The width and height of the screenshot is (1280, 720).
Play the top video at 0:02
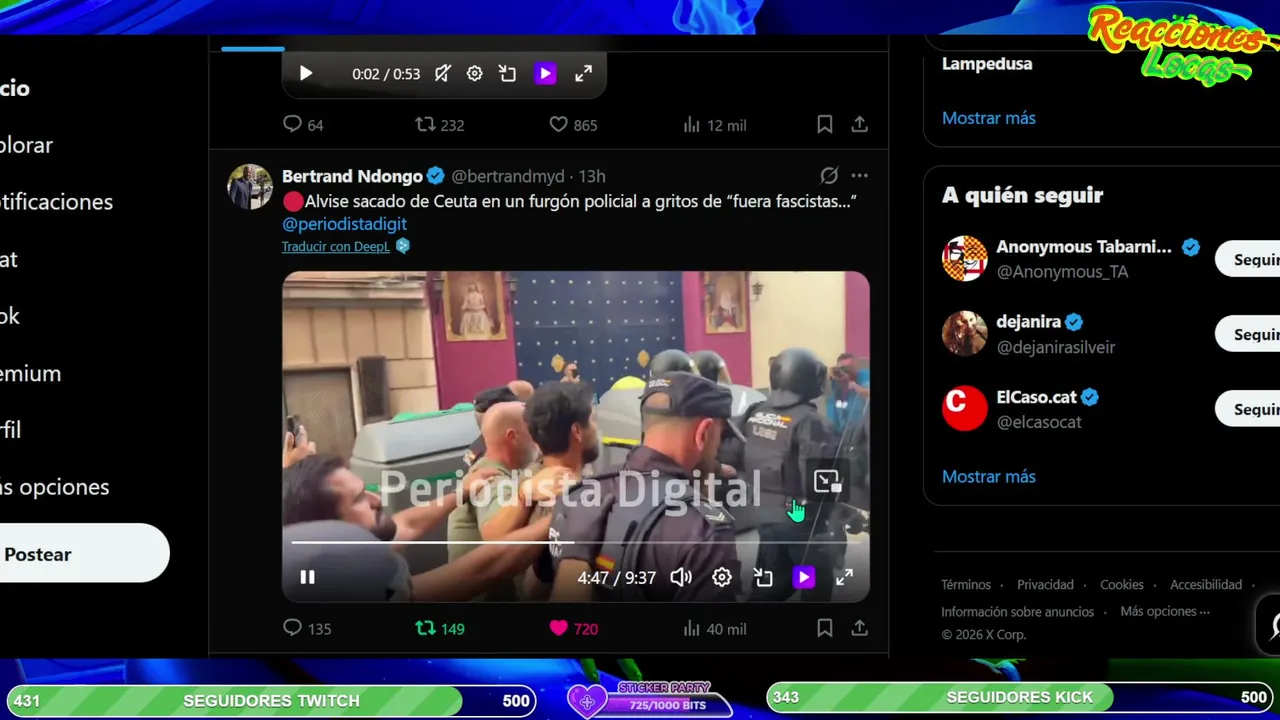(x=306, y=73)
